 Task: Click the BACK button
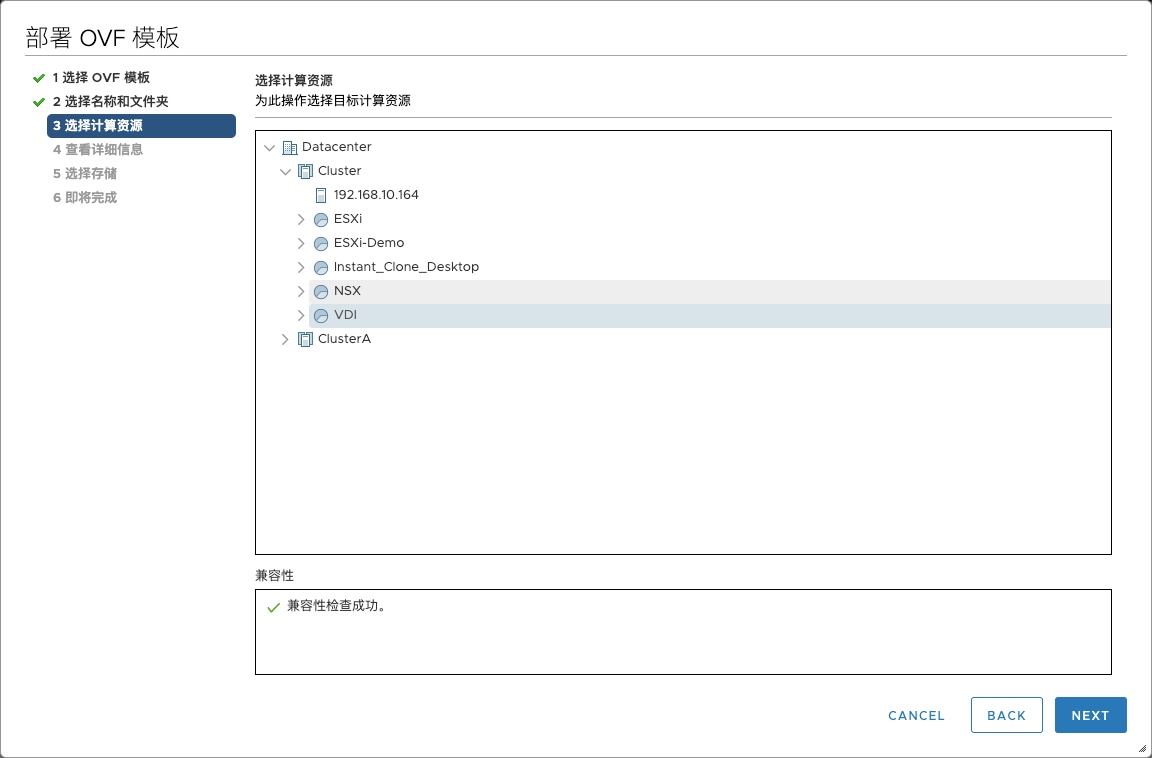[1007, 715]
